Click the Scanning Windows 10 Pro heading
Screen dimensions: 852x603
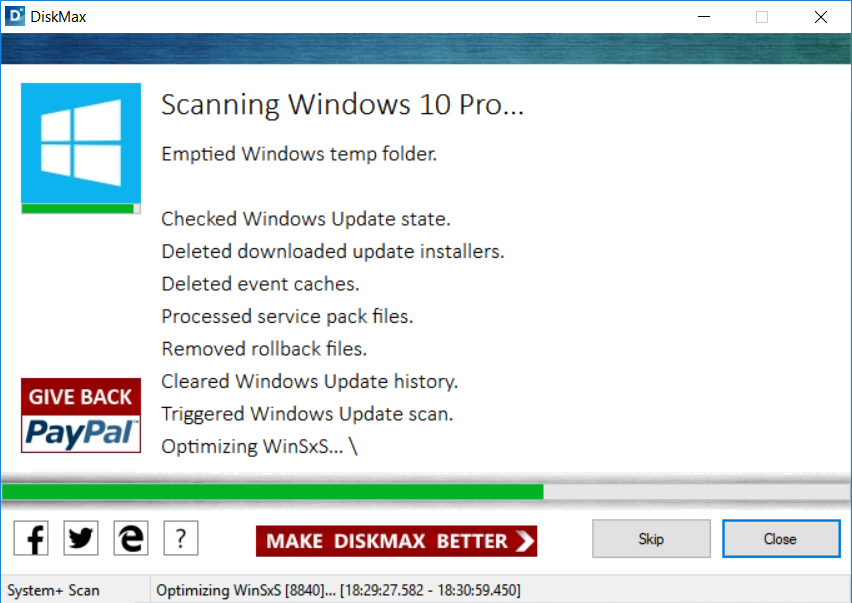342,105
